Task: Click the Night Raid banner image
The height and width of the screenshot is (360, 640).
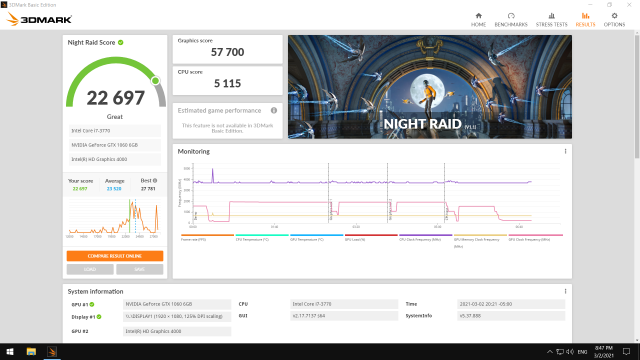Action: 430,87
